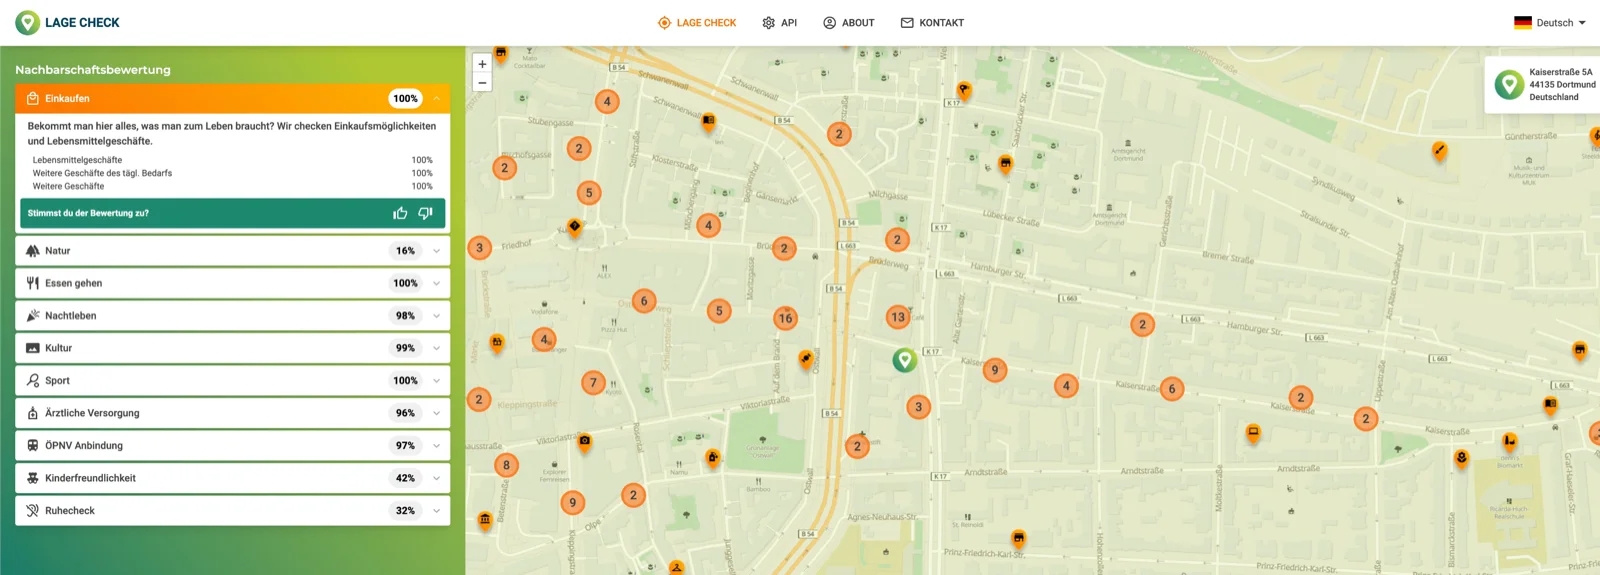The image size is (1600, 575).
Task: Expand Essen gehen via its chevron
Action: pyautogui.click(x=437, y=283)
